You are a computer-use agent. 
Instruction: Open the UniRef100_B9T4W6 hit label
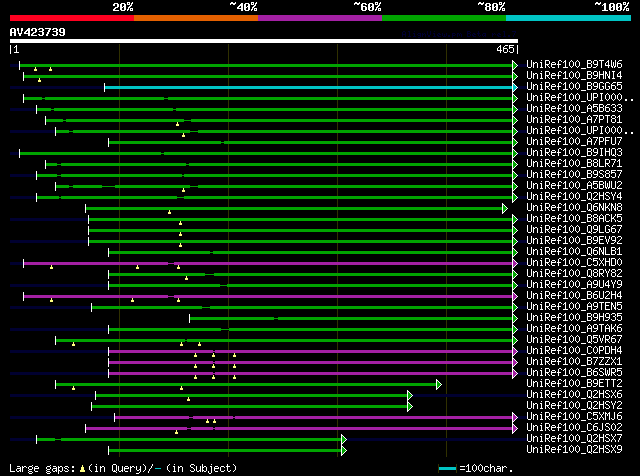574,65
